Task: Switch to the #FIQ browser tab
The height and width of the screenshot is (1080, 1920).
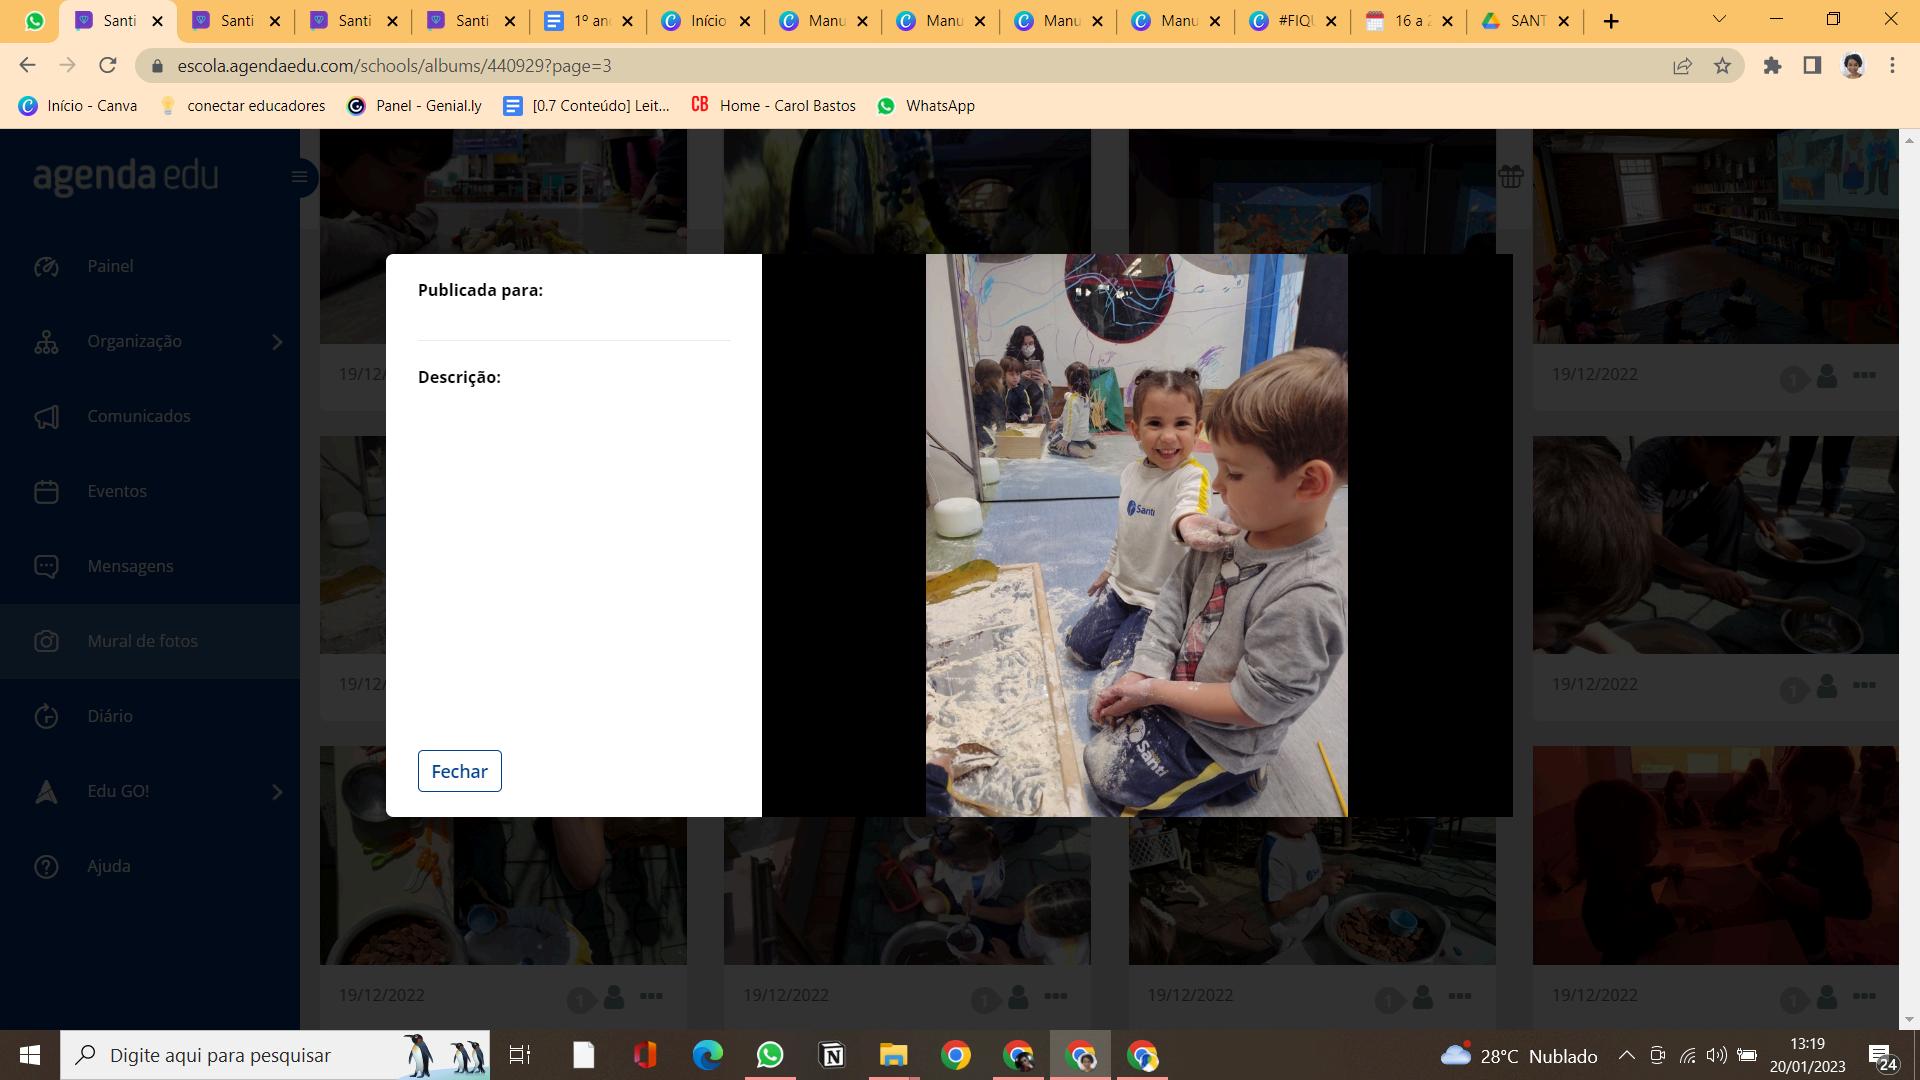Action: (x=1293, y=21)
